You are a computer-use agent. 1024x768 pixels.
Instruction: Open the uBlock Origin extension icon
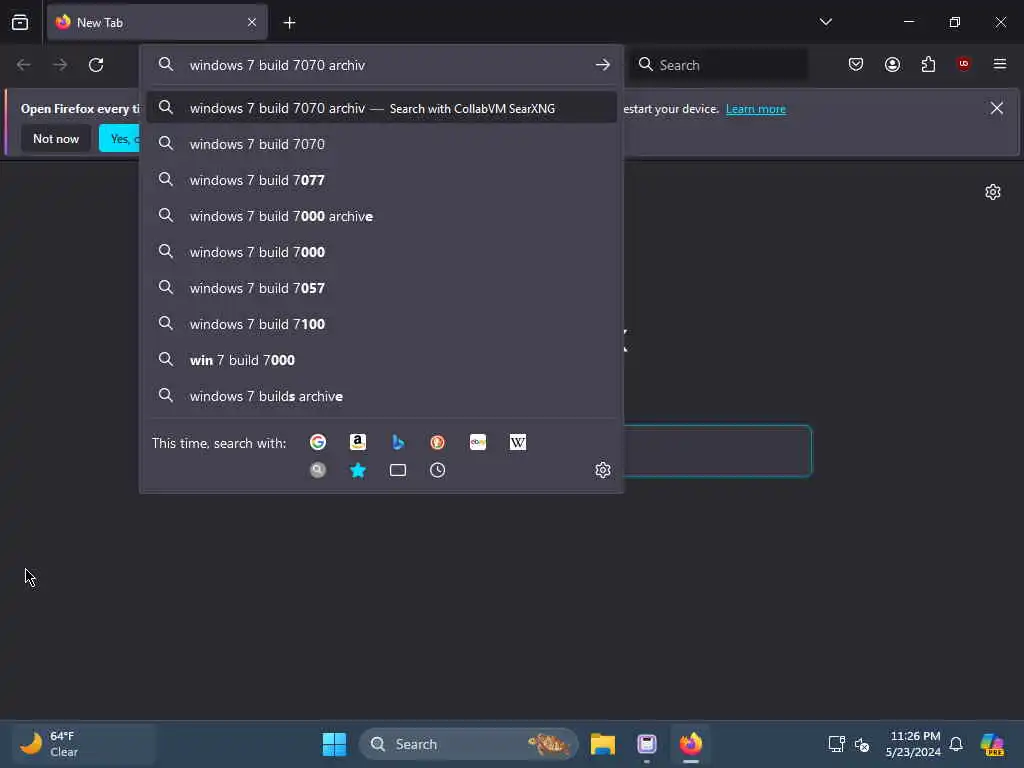(964, 64)
